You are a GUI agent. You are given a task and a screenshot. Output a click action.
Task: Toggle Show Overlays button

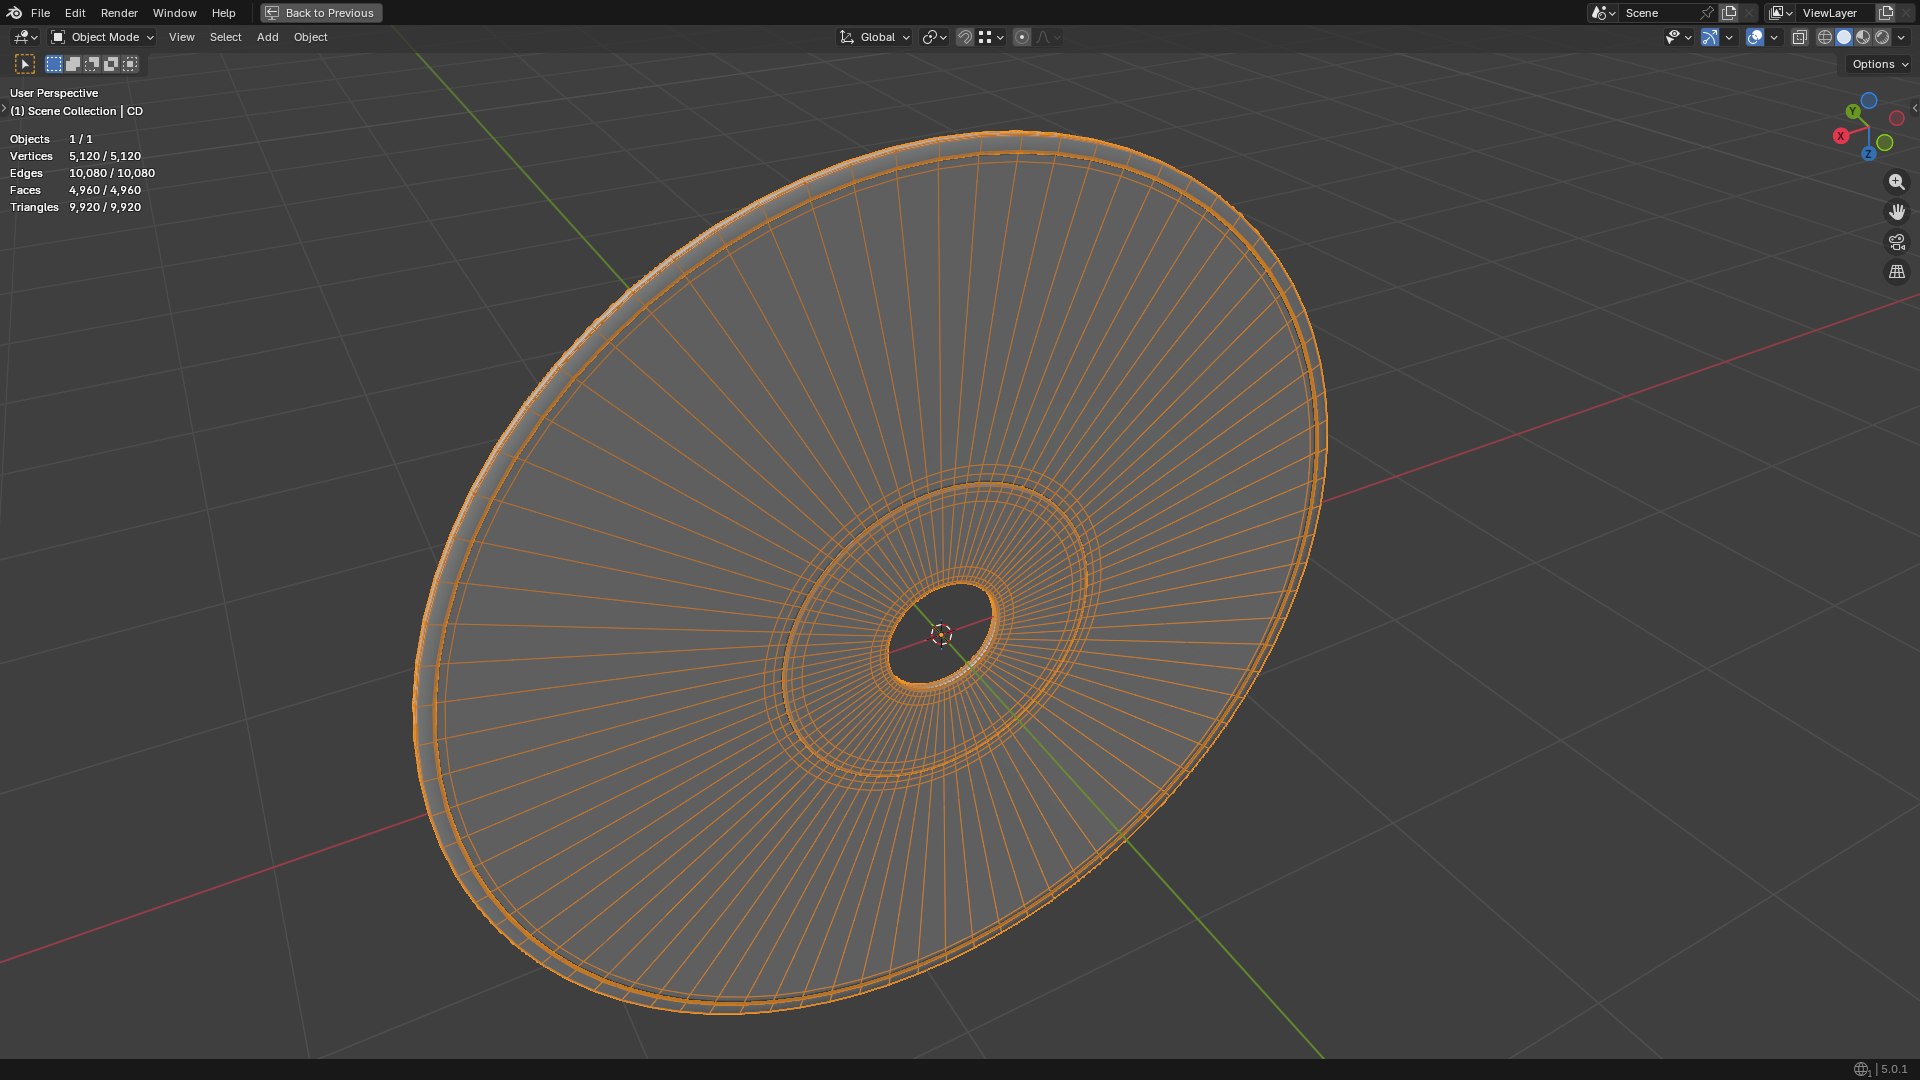pos(1755,37)
